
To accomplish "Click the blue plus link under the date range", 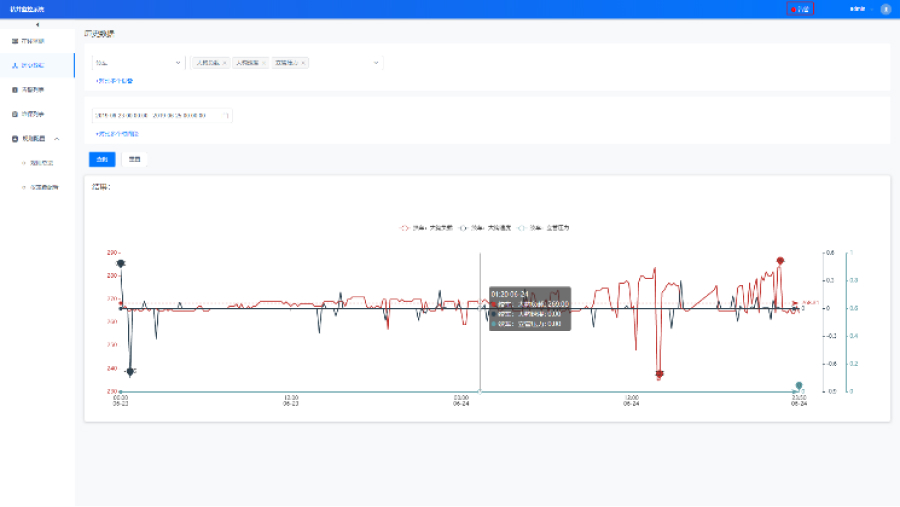I will tap(117, 134).
